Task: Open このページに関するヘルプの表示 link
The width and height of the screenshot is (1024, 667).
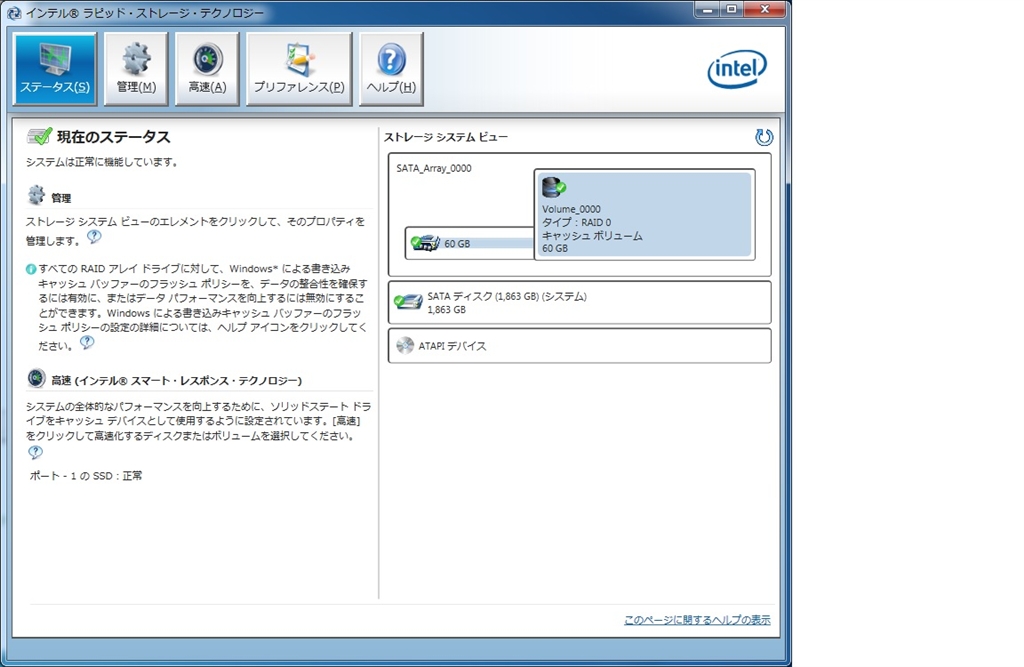Action: (697, 619)
